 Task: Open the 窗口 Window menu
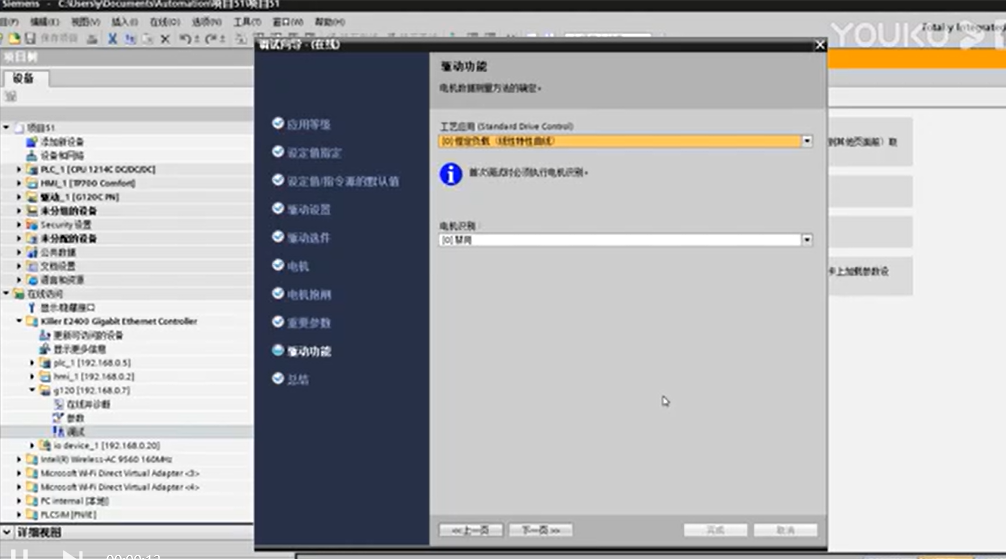click(287, 22)
